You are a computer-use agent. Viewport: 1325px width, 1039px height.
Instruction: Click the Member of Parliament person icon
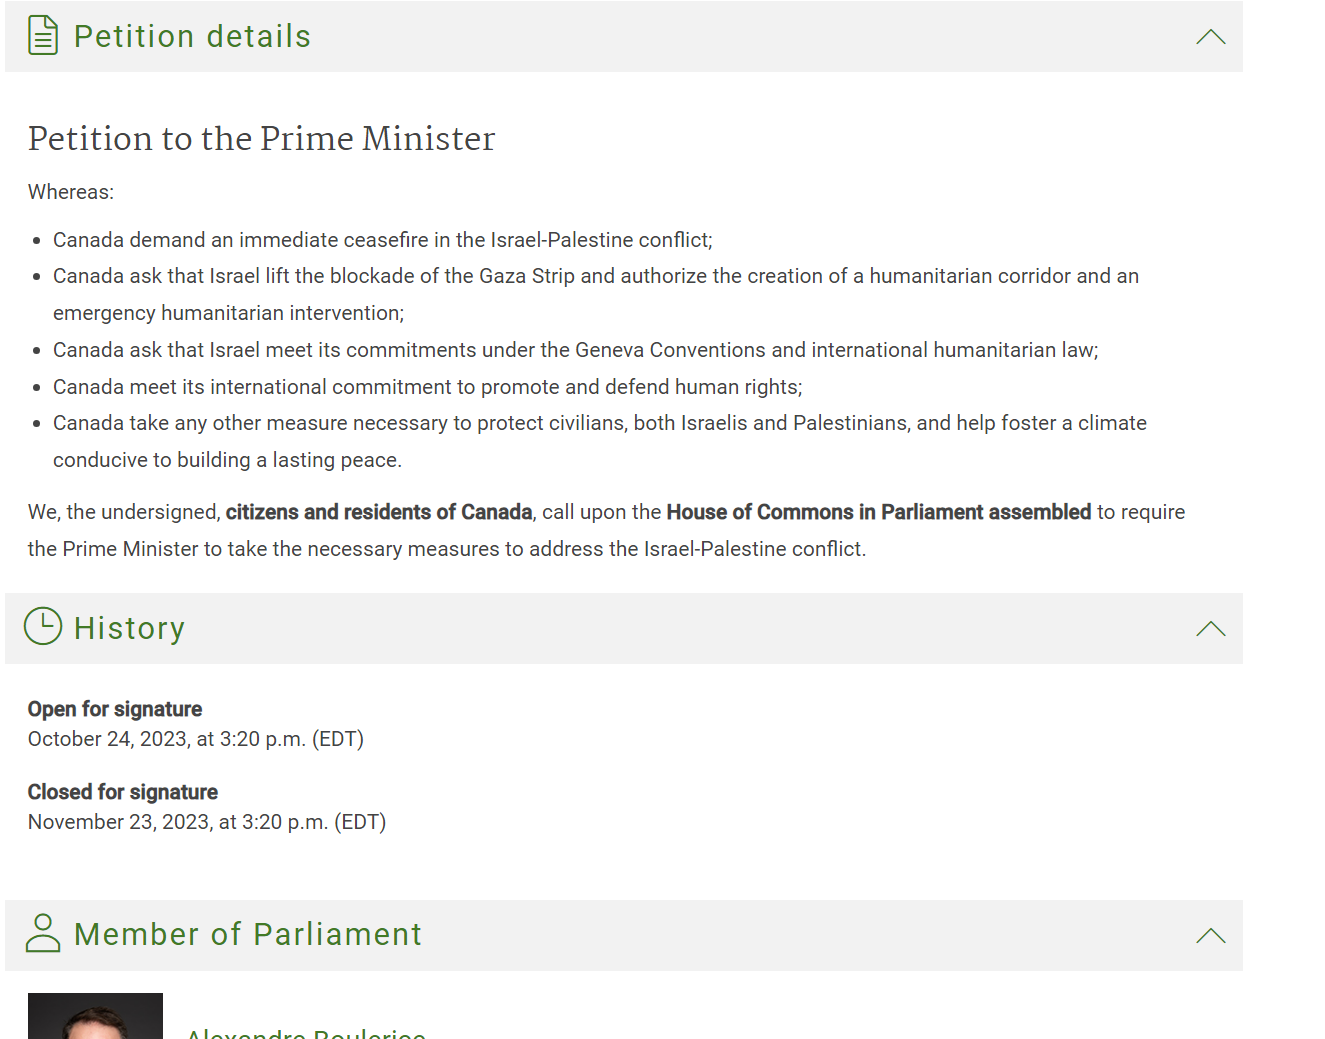tap(43, 932)
